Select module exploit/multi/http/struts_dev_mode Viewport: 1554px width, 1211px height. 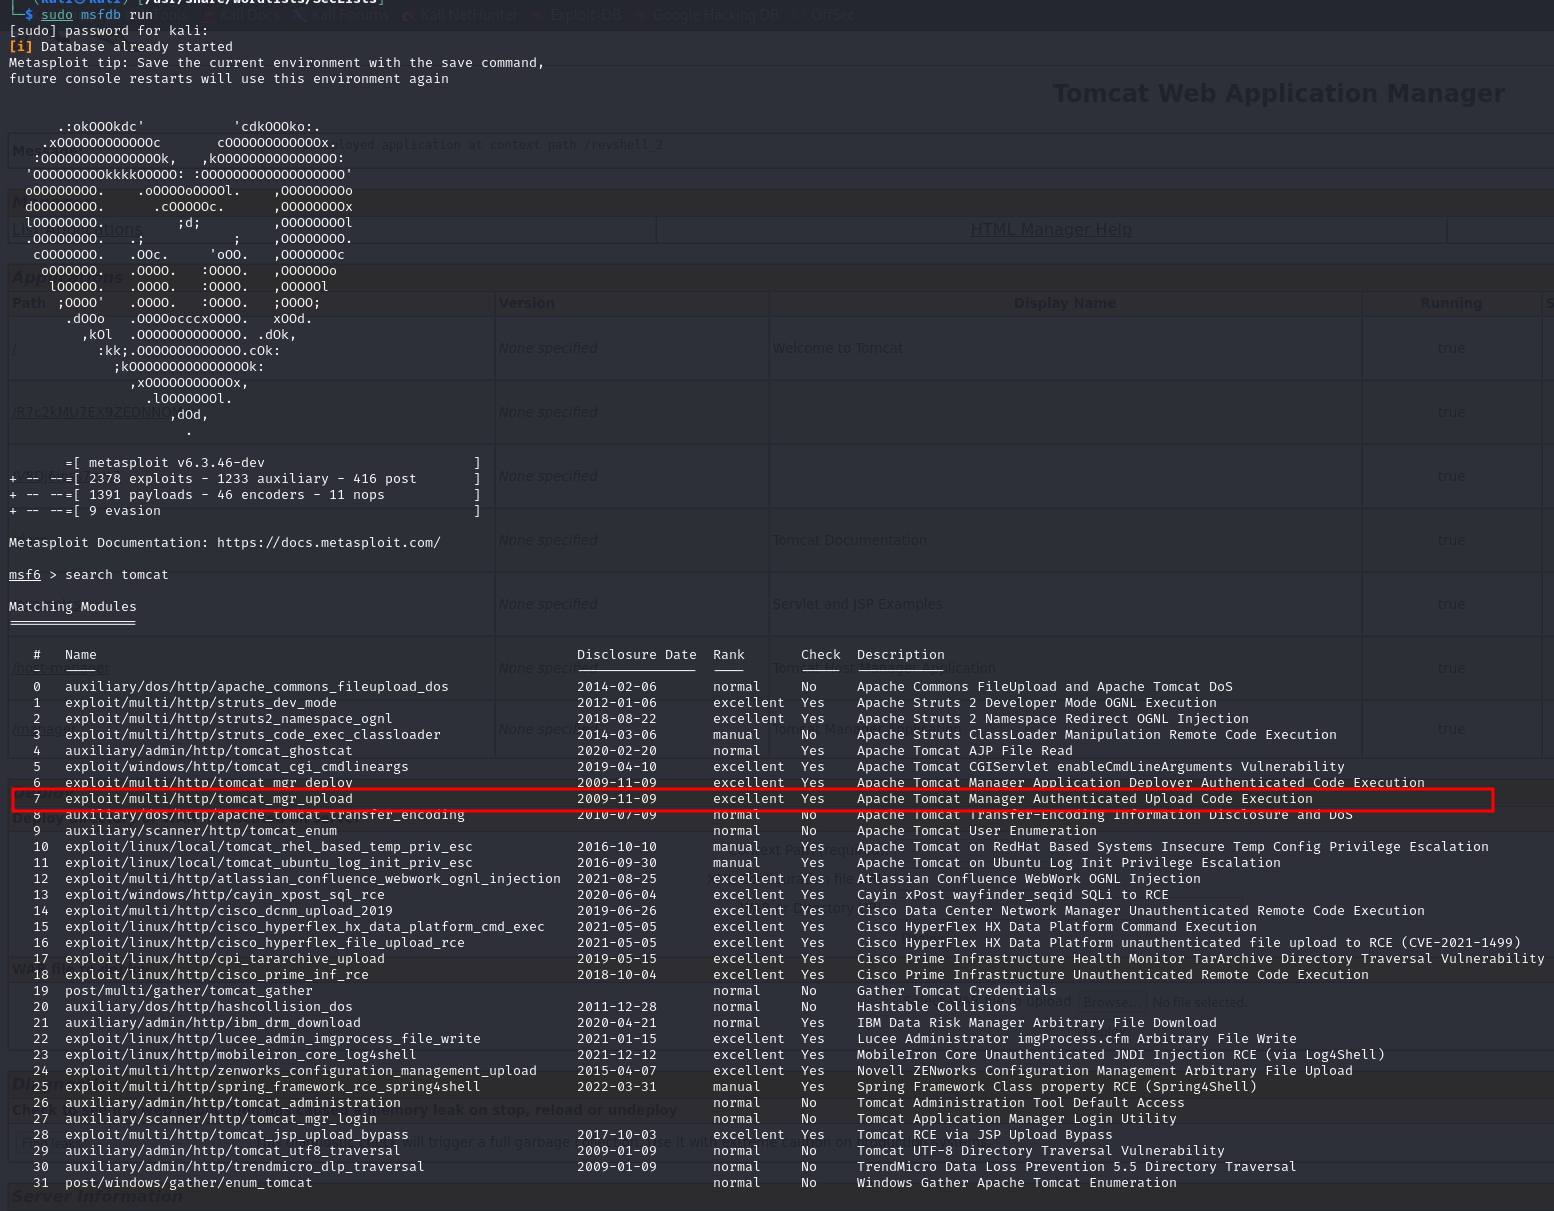click(x=201, y=703)
